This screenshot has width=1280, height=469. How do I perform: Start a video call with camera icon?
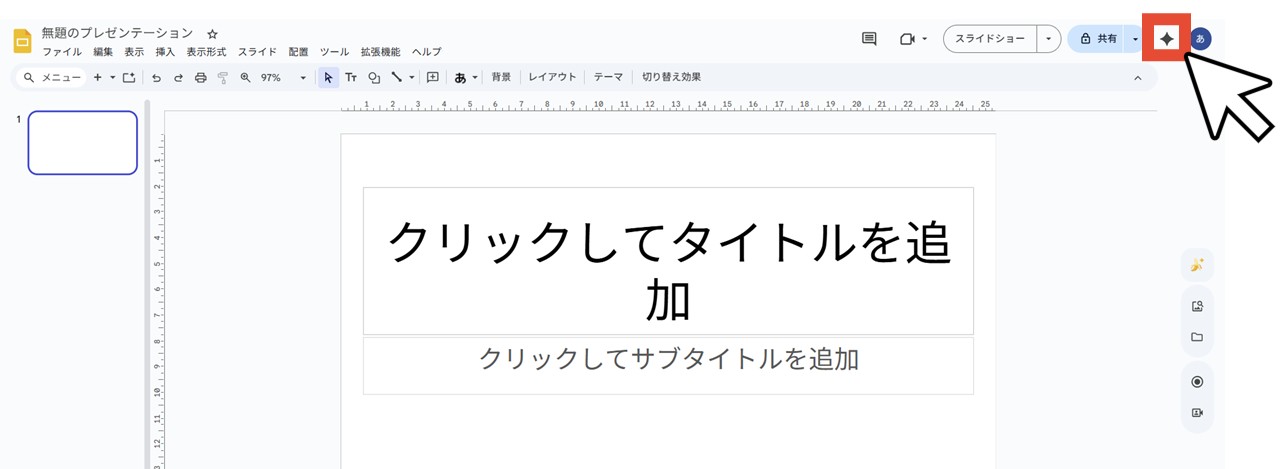pos(907,39)
